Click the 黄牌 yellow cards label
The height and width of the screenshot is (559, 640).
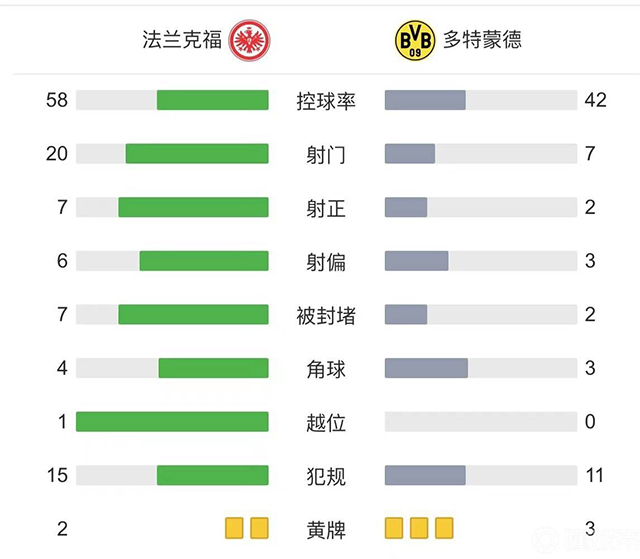[x=326, y=528]
